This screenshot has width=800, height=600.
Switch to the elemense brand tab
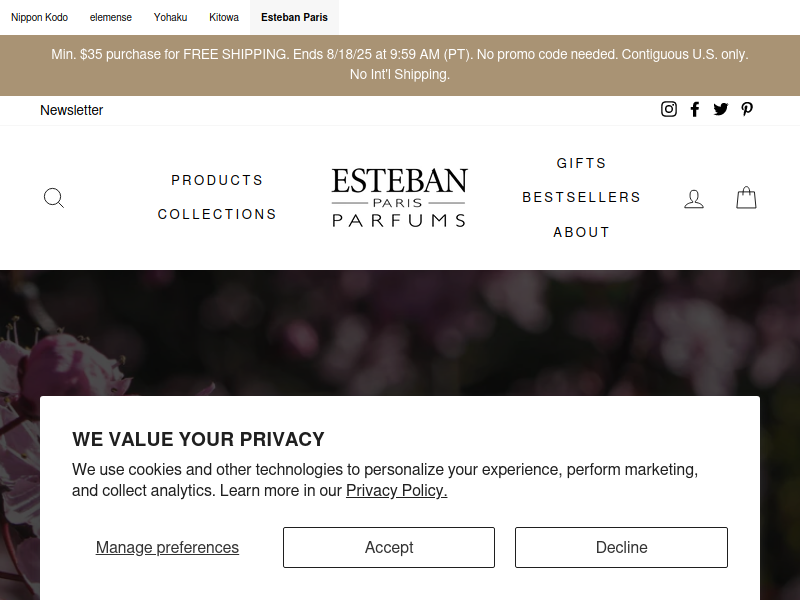point(111,17)
